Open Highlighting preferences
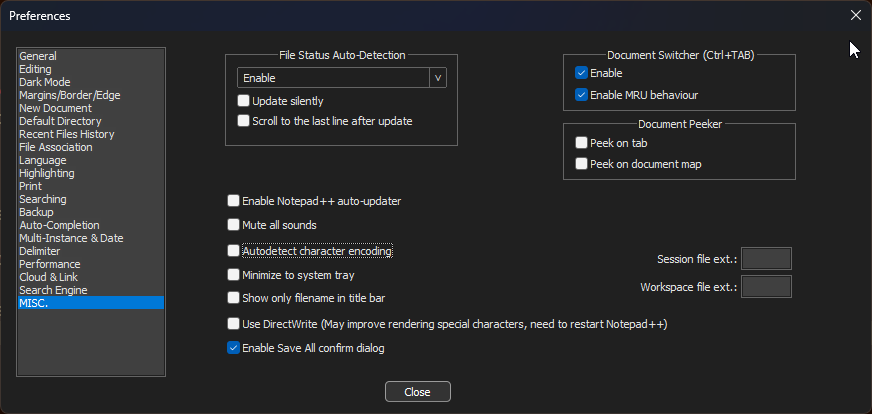 (x=91, y=173)
